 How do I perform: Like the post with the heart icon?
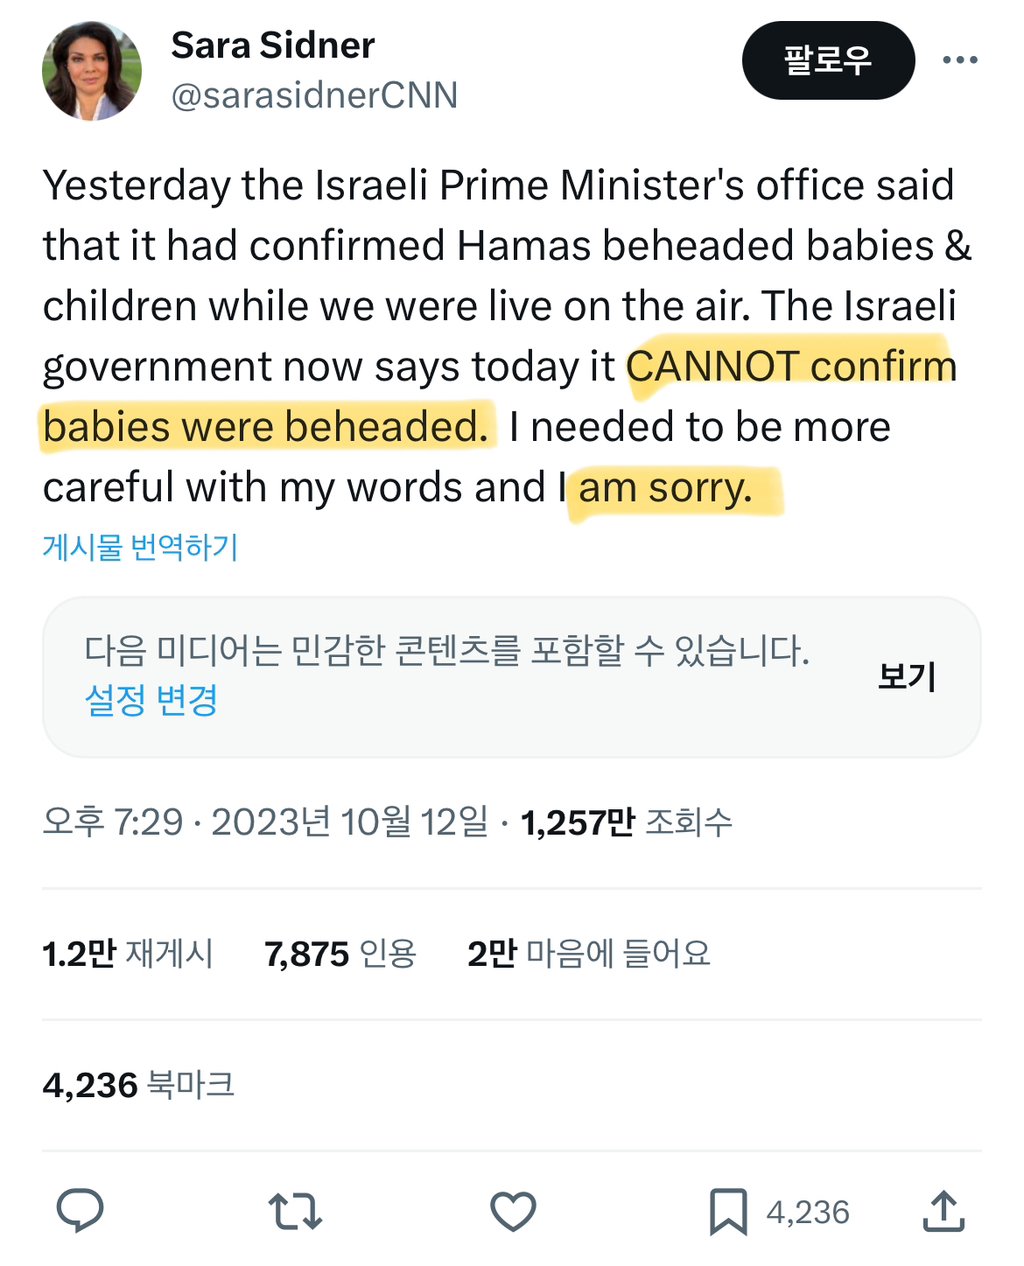click(513, 1211)
